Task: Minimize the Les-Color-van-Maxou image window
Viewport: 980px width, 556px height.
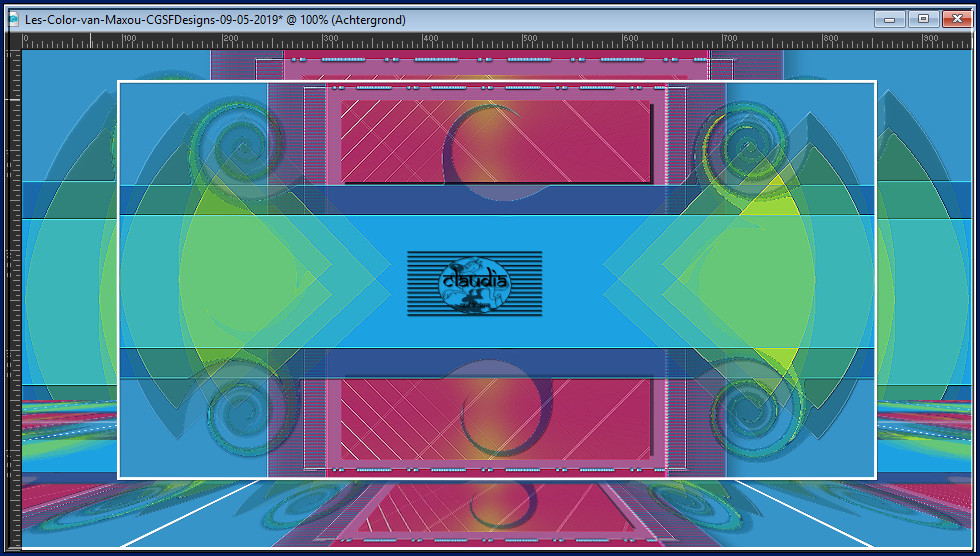Action: point(890,19)
